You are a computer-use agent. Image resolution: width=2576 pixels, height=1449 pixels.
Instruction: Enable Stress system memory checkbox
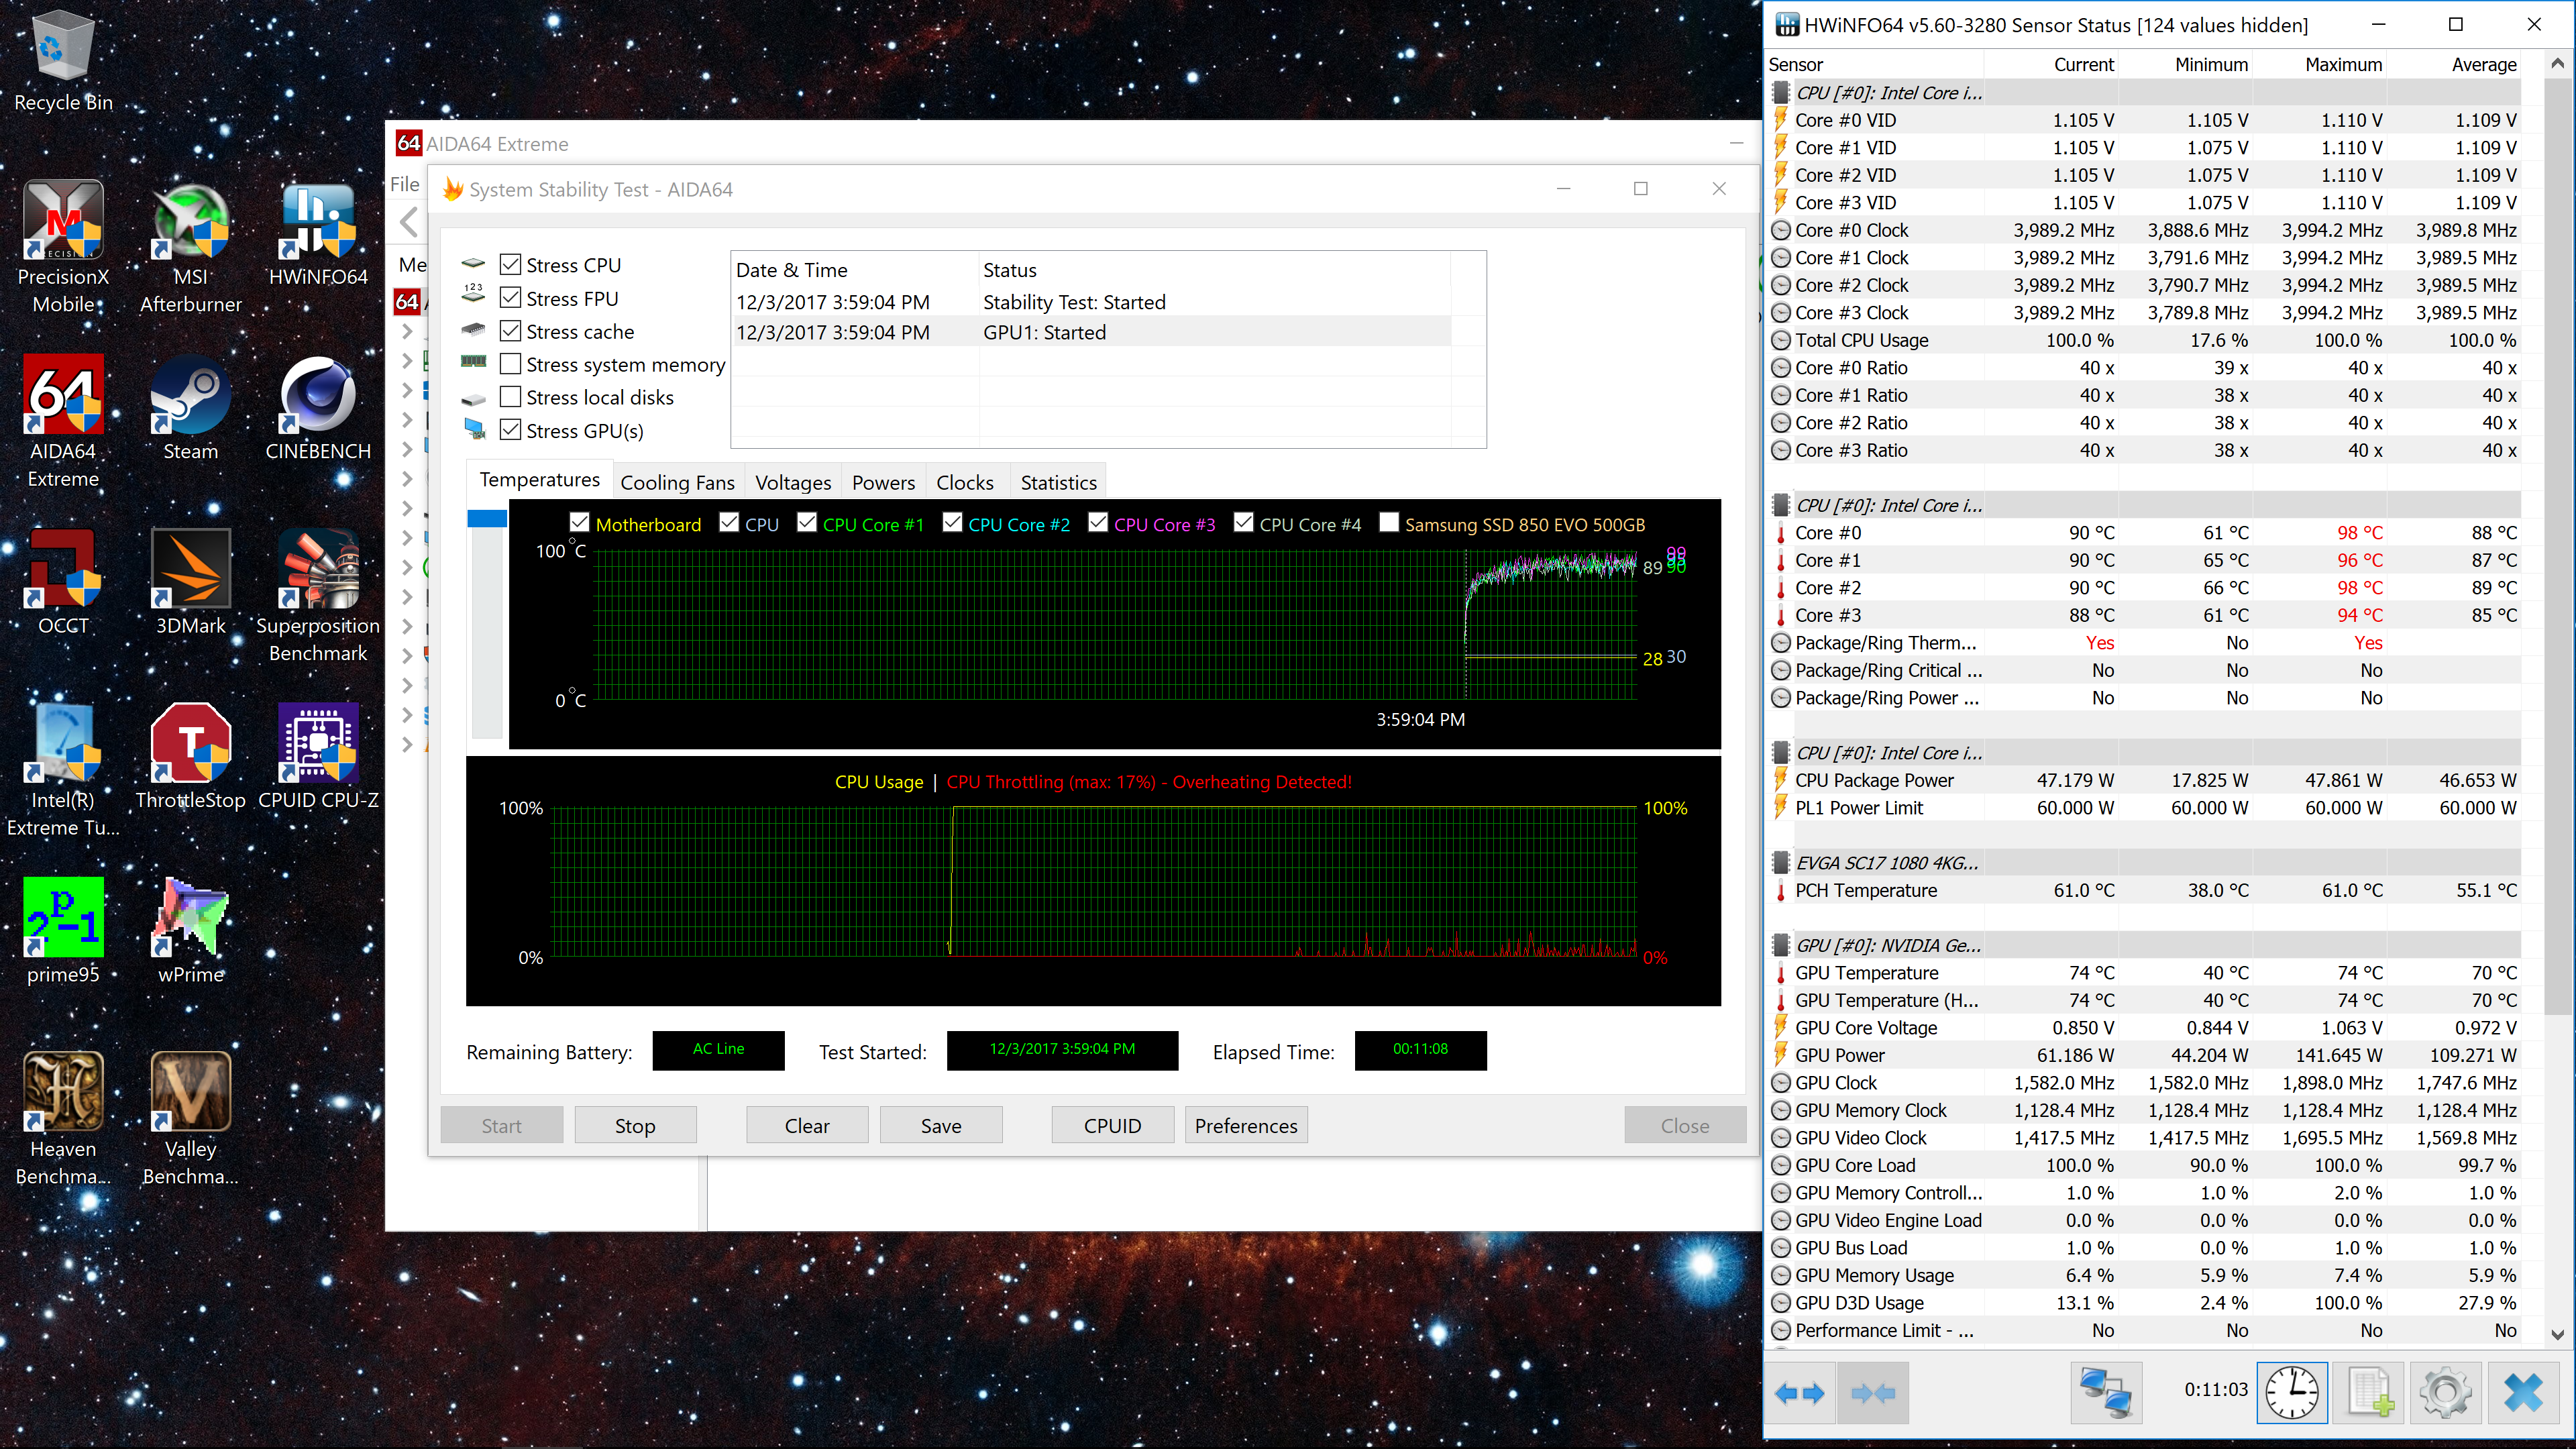[x=510, y=364]
